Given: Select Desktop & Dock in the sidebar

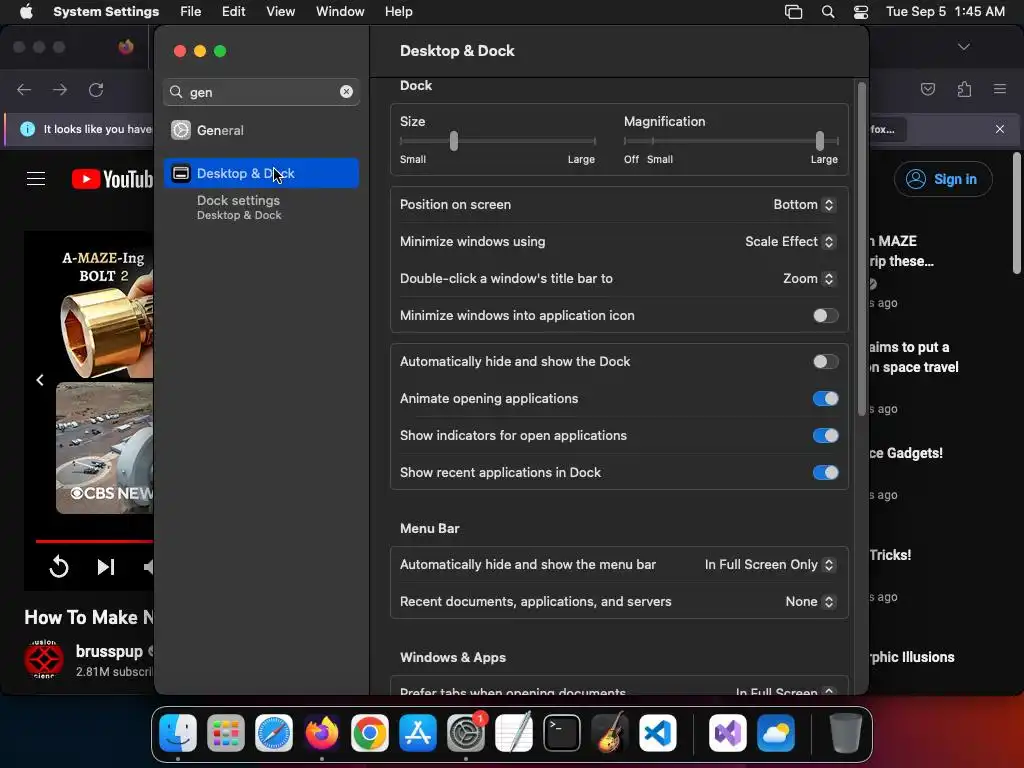Looking at the screenshot, I should (x=261, y=173).
